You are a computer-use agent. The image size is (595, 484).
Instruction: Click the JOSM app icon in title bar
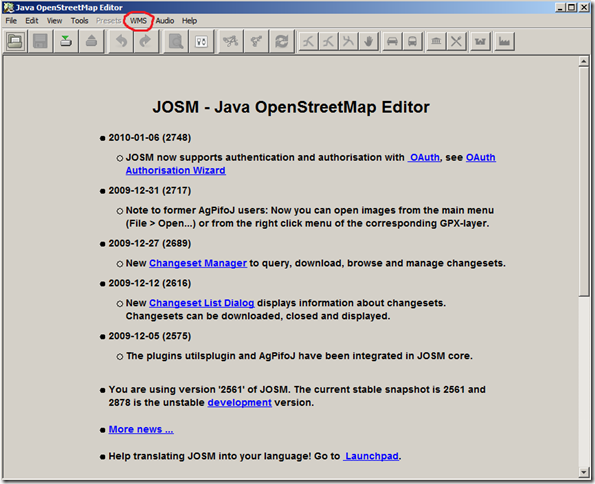pyautogui.click(x=8, y=7)
